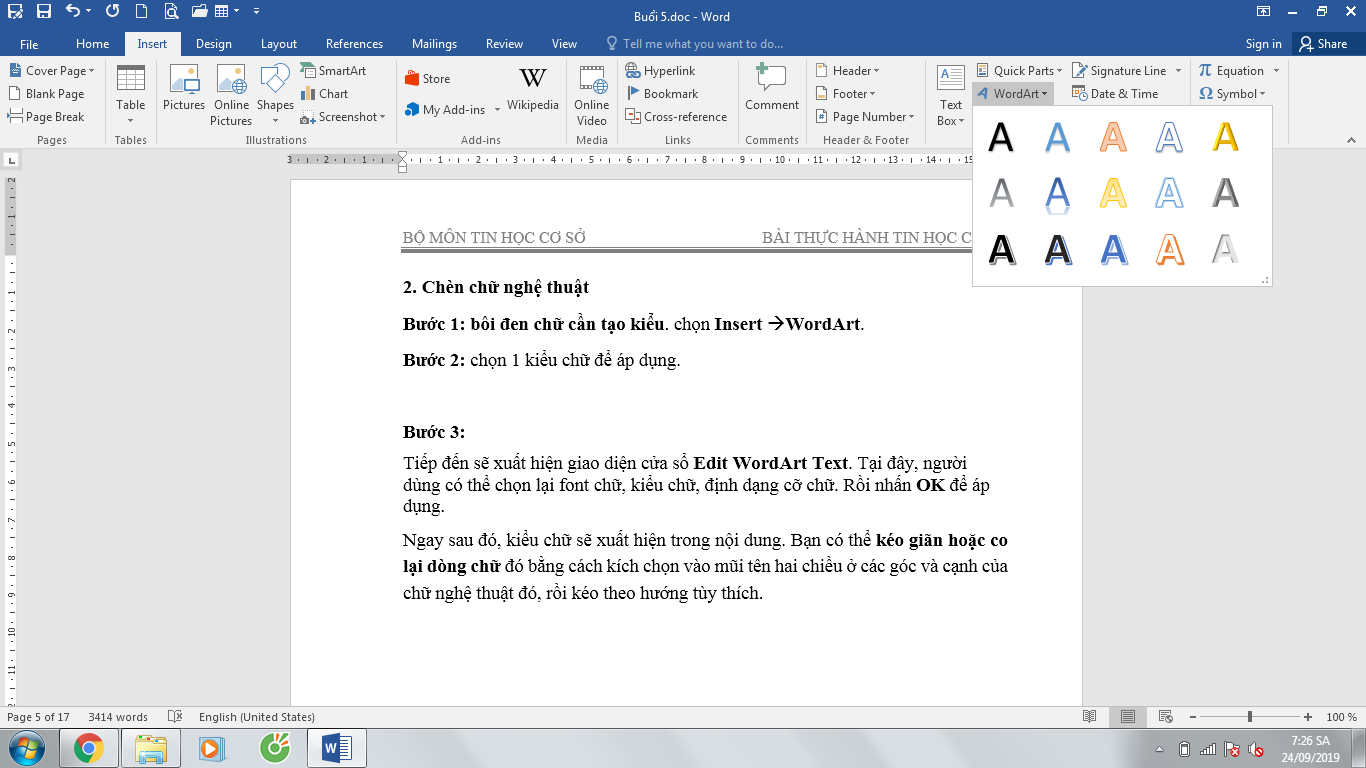Switch to Web Layout view in status bar
Screen dimensions: 1366x768
tap(1165, 717)
